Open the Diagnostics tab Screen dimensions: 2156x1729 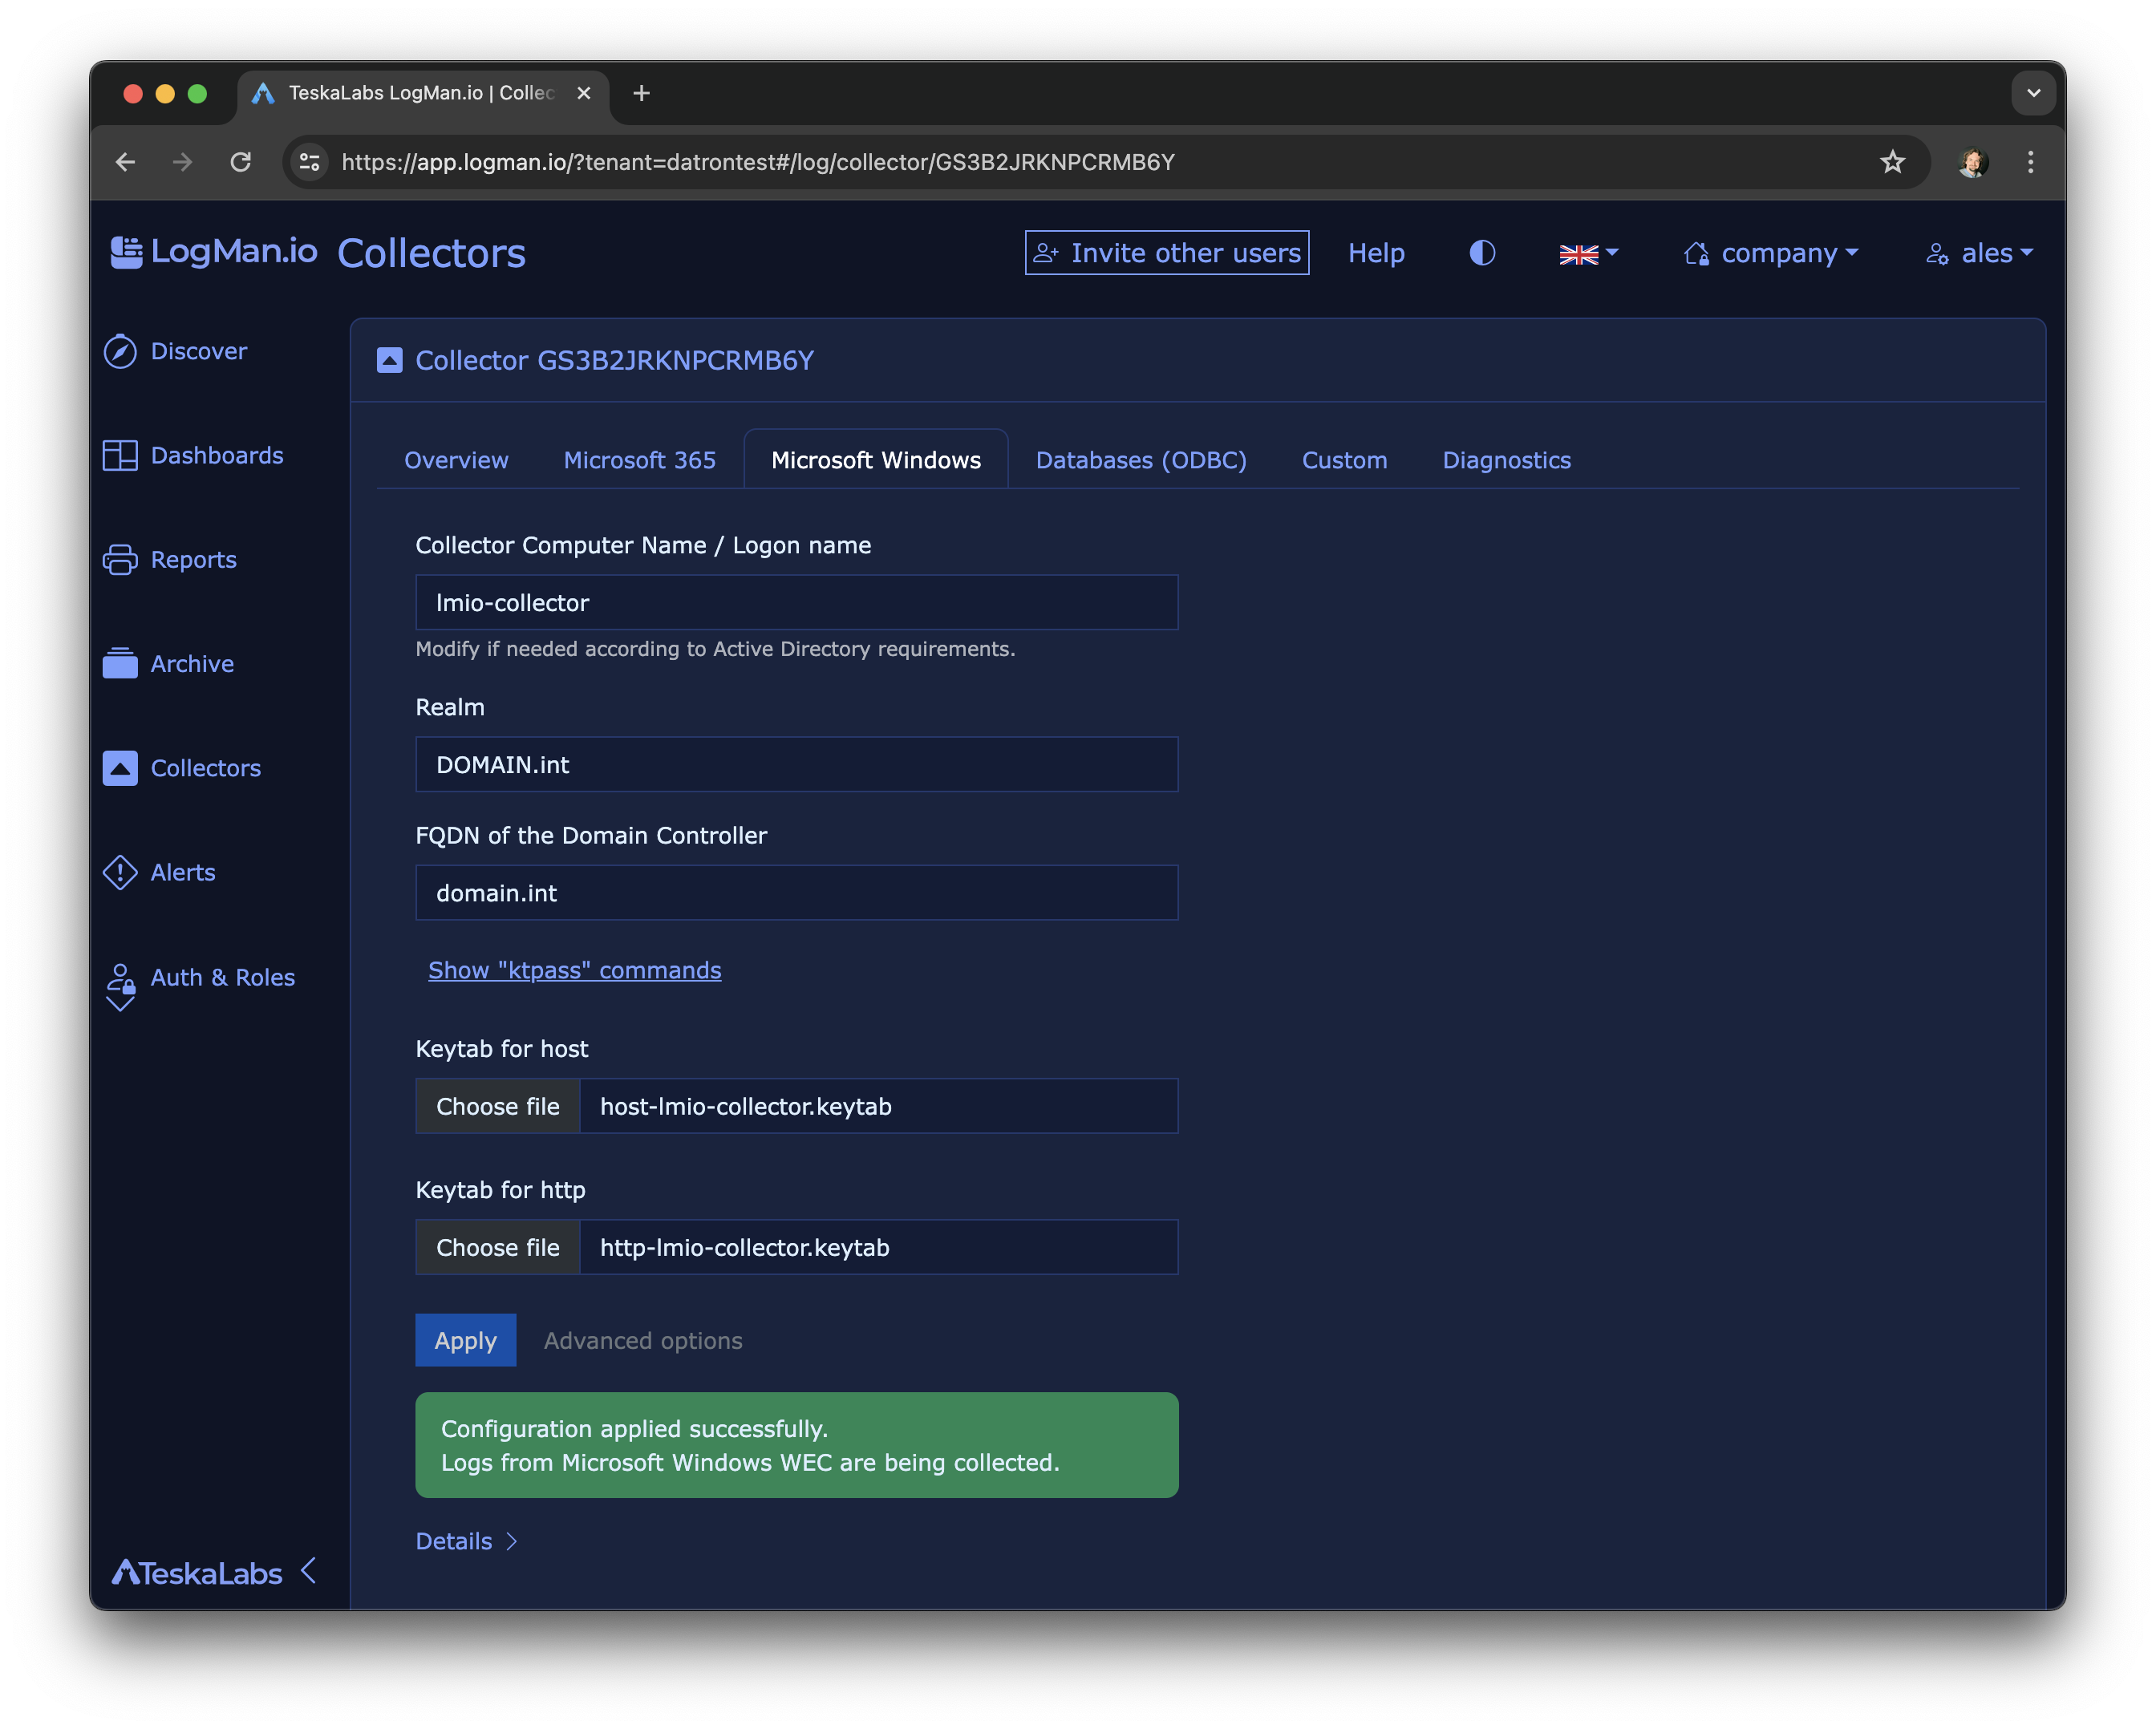(1506, 460)
